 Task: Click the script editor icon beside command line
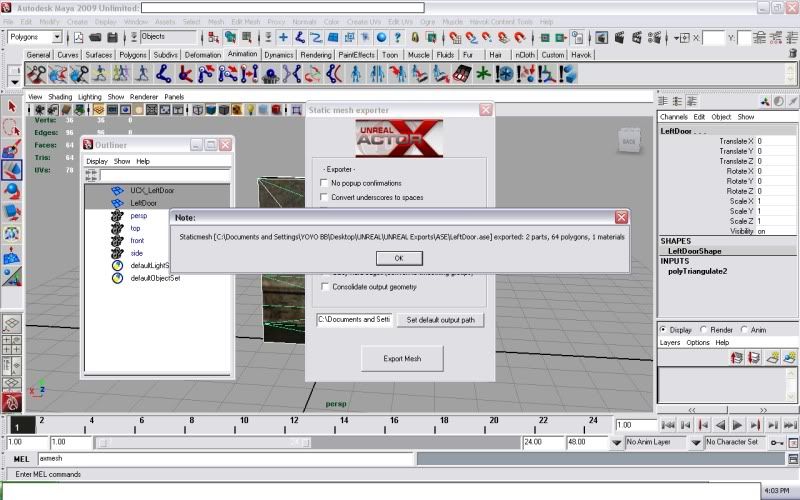coord(793,459)
